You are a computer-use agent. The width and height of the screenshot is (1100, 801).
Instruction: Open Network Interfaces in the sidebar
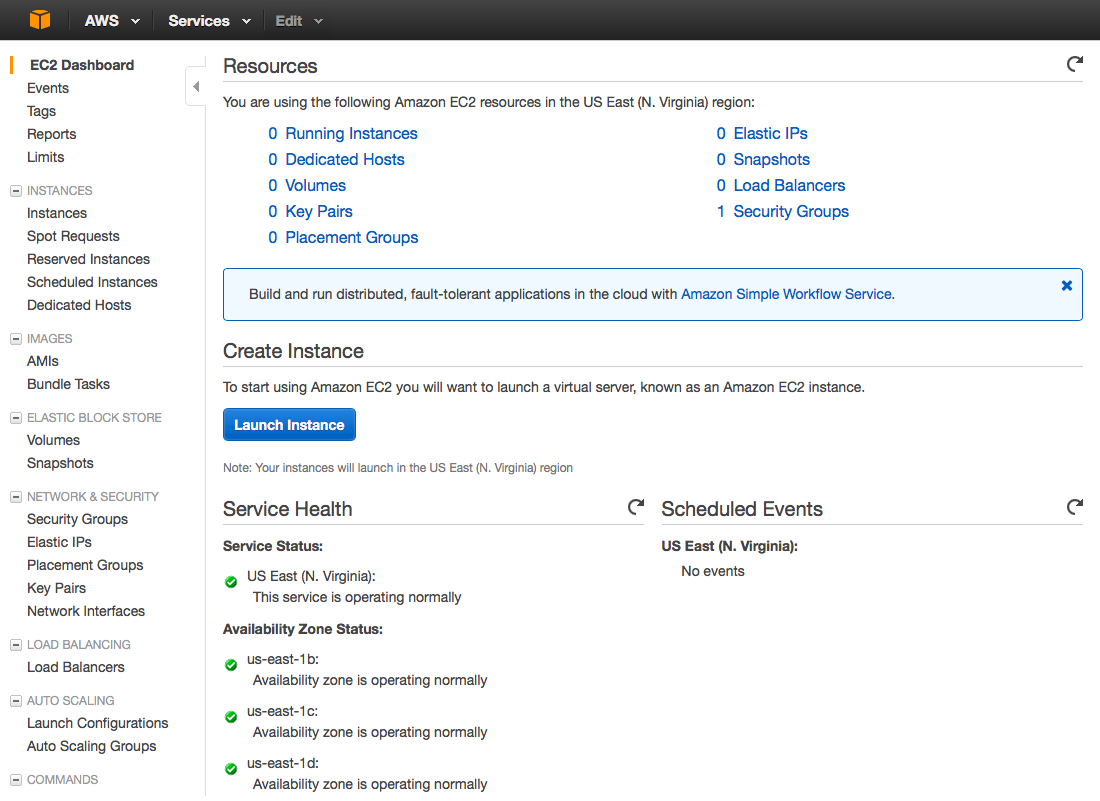pyautogui.click(x=86, y=612)
